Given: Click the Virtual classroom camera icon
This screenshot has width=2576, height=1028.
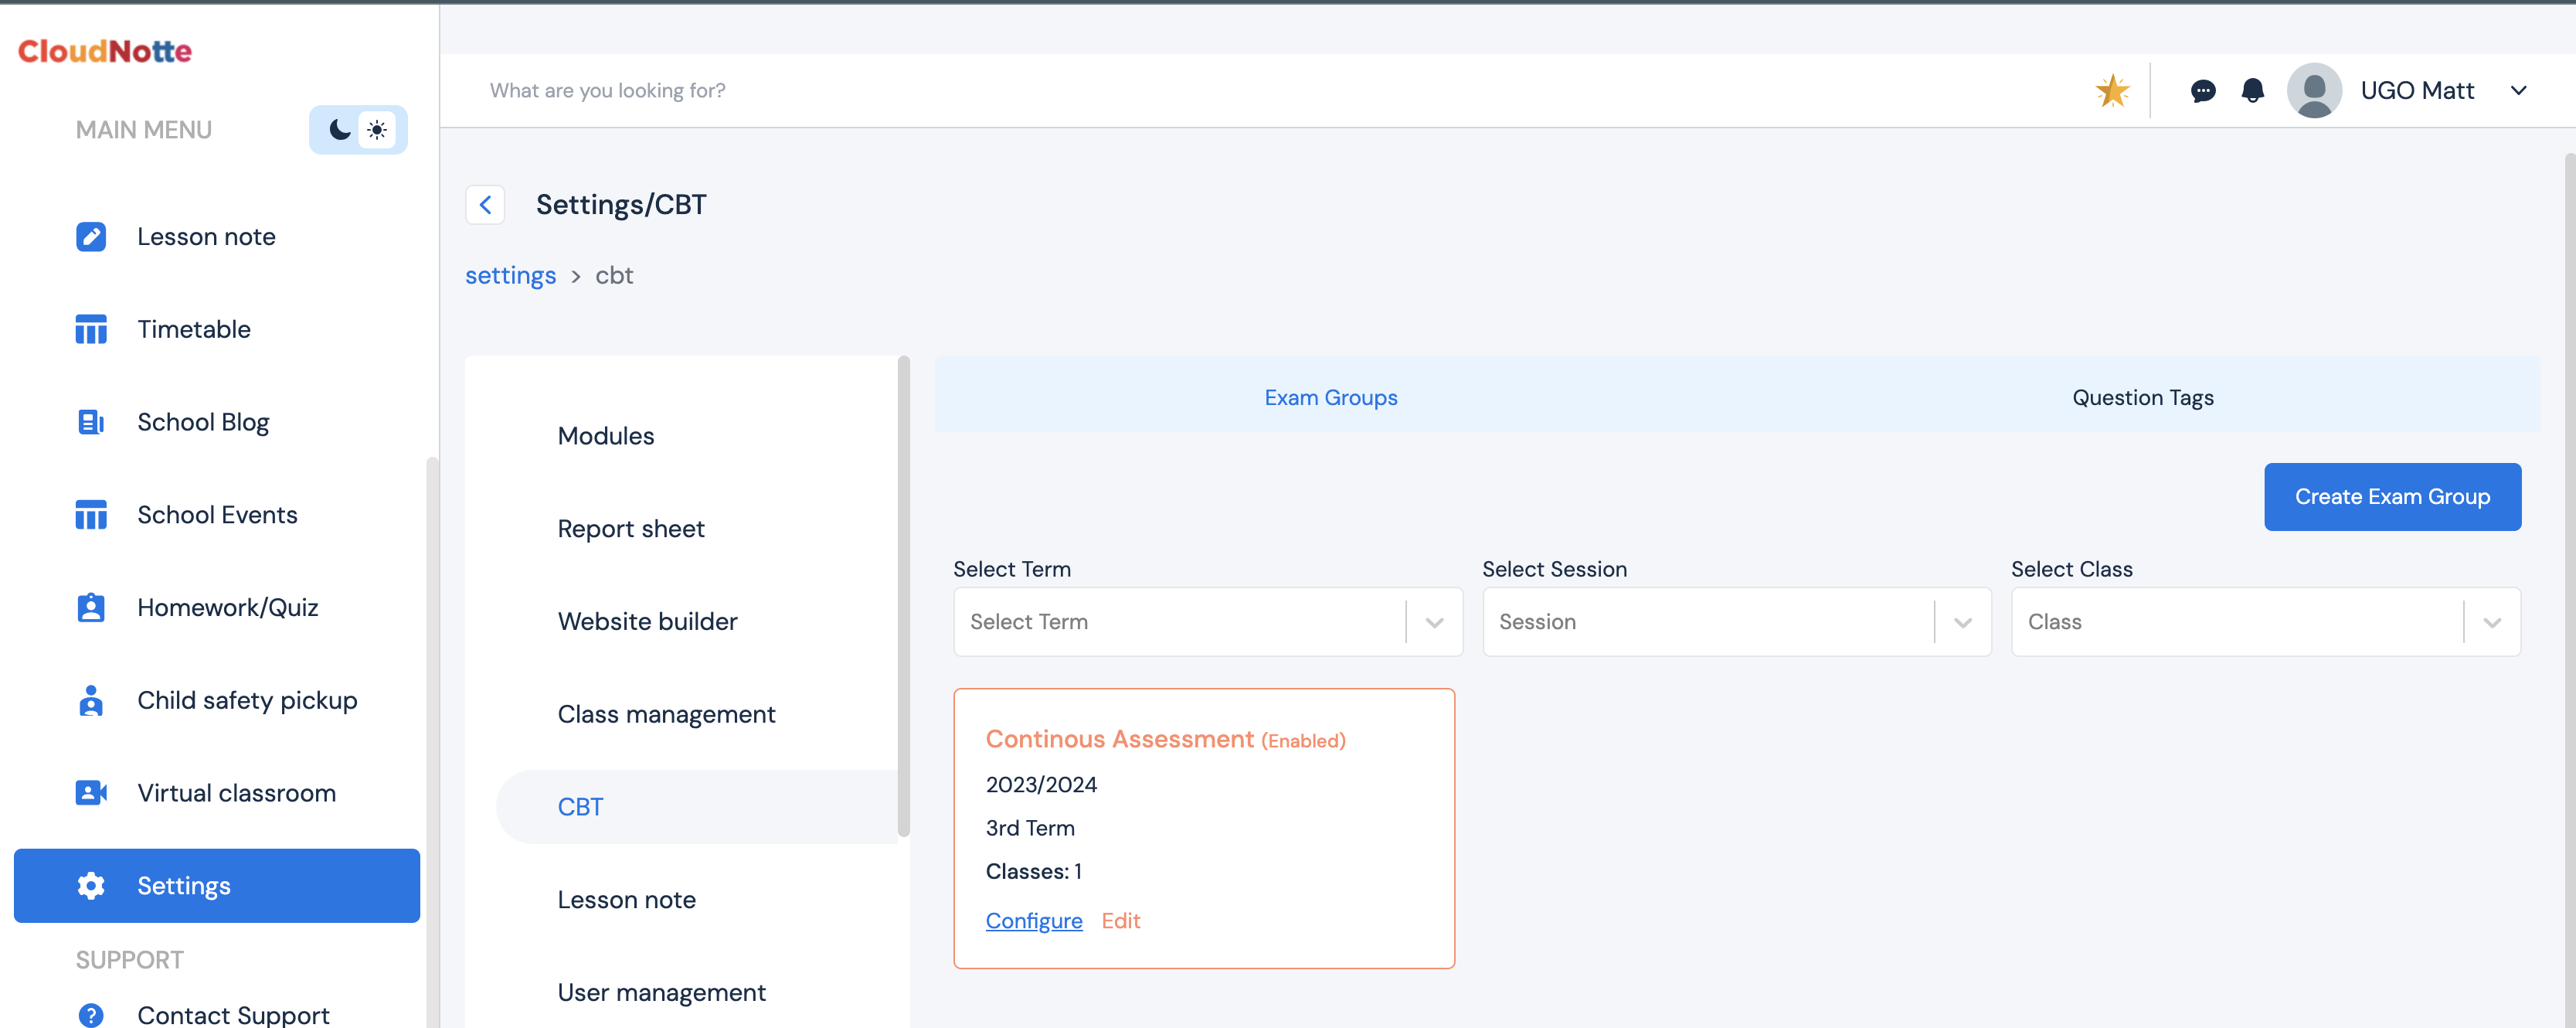Looking at the screenshot, I should pyautogui.click(x=91, y=793).
